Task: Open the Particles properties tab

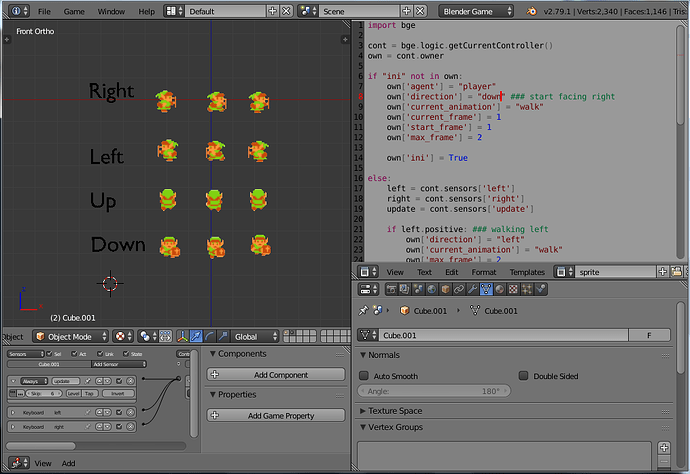Action: [x=527, y=289]
